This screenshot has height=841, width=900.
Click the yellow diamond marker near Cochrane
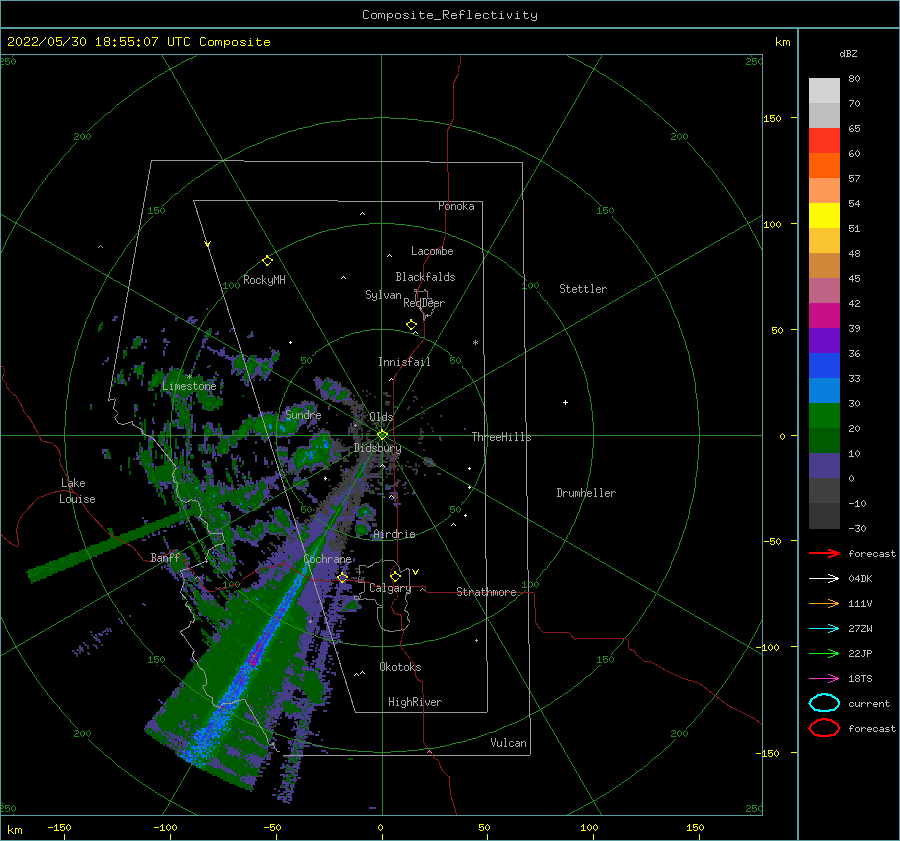(x=343, y=577)
